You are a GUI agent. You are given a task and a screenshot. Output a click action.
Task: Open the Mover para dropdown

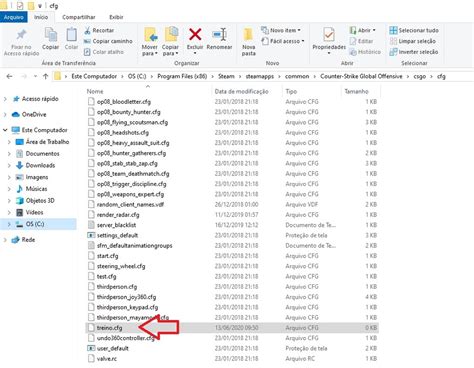pos(150,50)
